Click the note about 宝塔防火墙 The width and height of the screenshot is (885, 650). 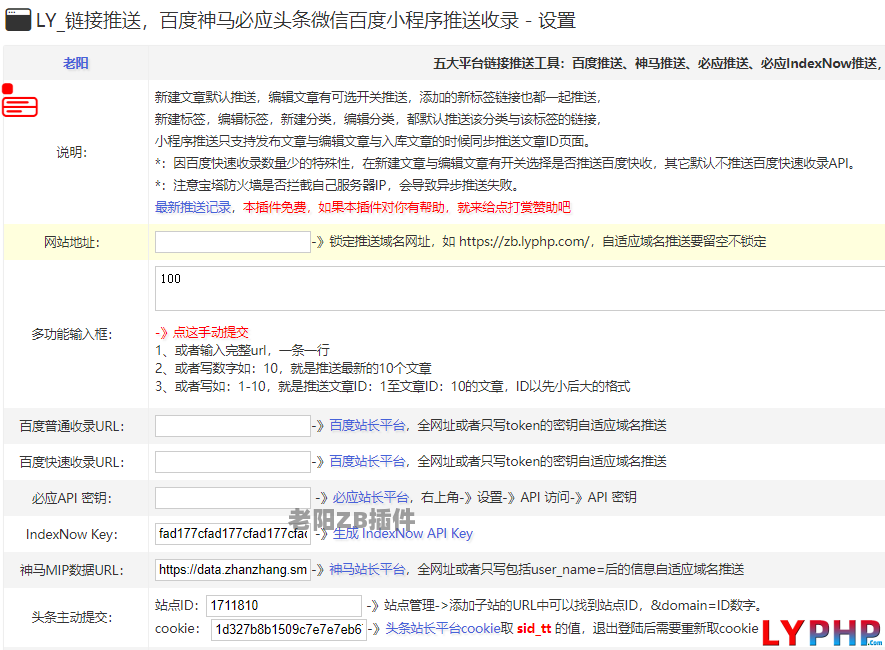pos(337,185)
